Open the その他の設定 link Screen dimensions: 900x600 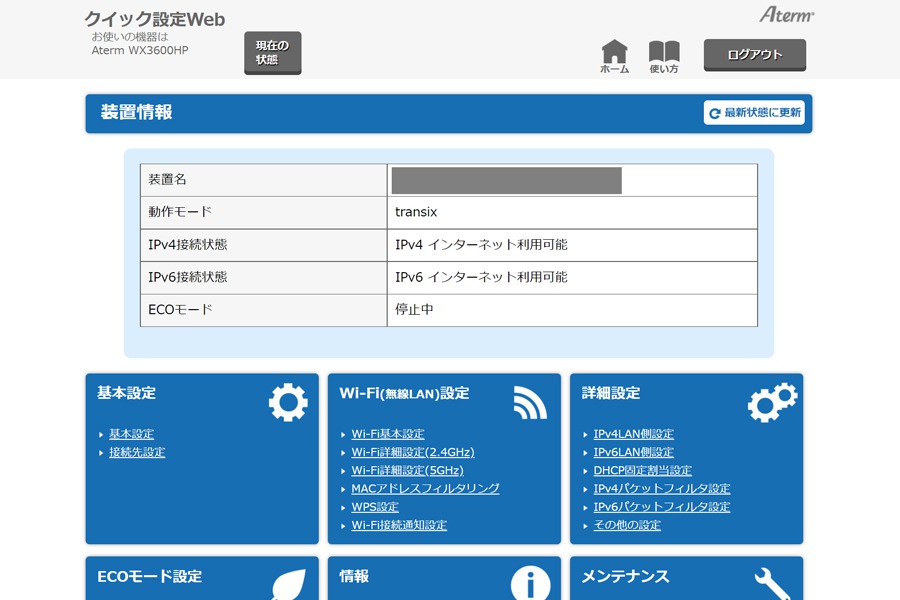[x=627, y=525]
